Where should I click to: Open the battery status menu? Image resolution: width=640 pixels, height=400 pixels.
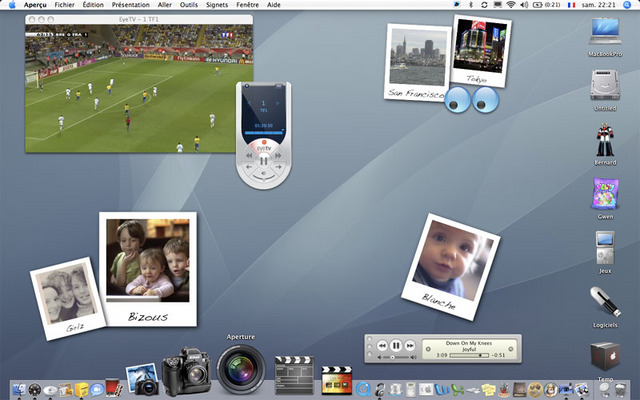[547, 5]
